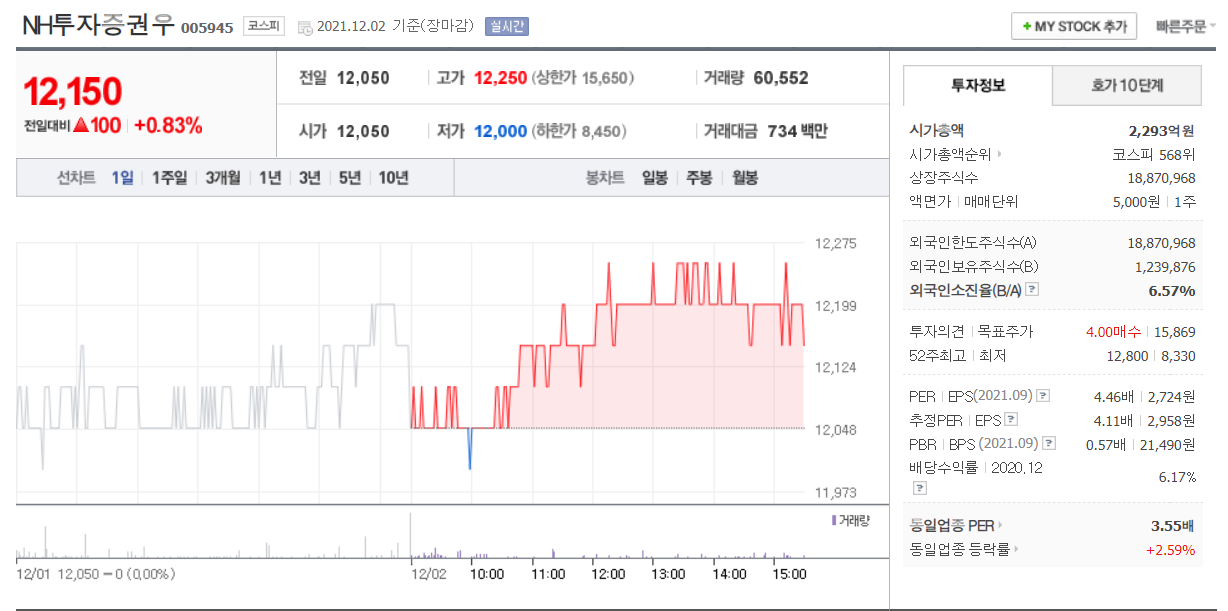Select the 3개월 line chart period
Viewport: 1228px width, 611px height.
click(223, 178)
